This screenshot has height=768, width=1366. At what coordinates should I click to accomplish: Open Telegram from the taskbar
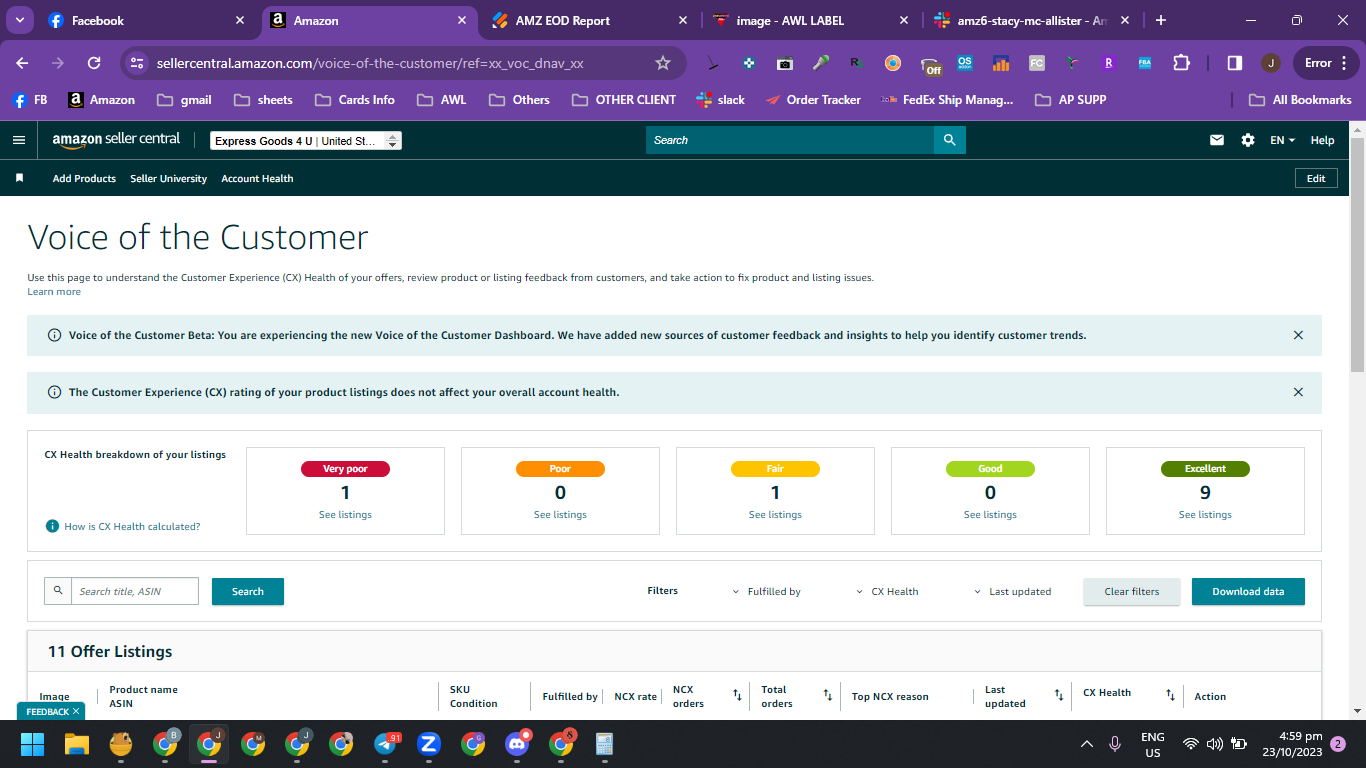[385, 744]
